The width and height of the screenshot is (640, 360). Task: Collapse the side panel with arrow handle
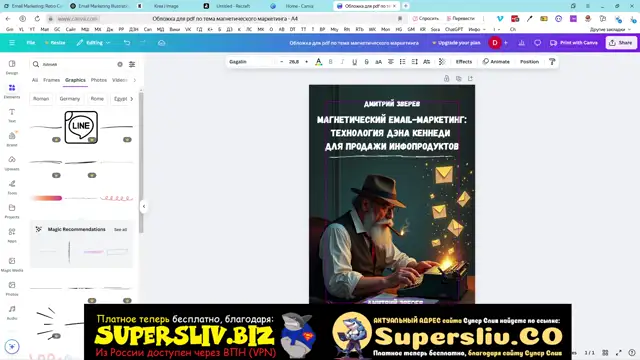pyautogui.click(x=144, y=207)
